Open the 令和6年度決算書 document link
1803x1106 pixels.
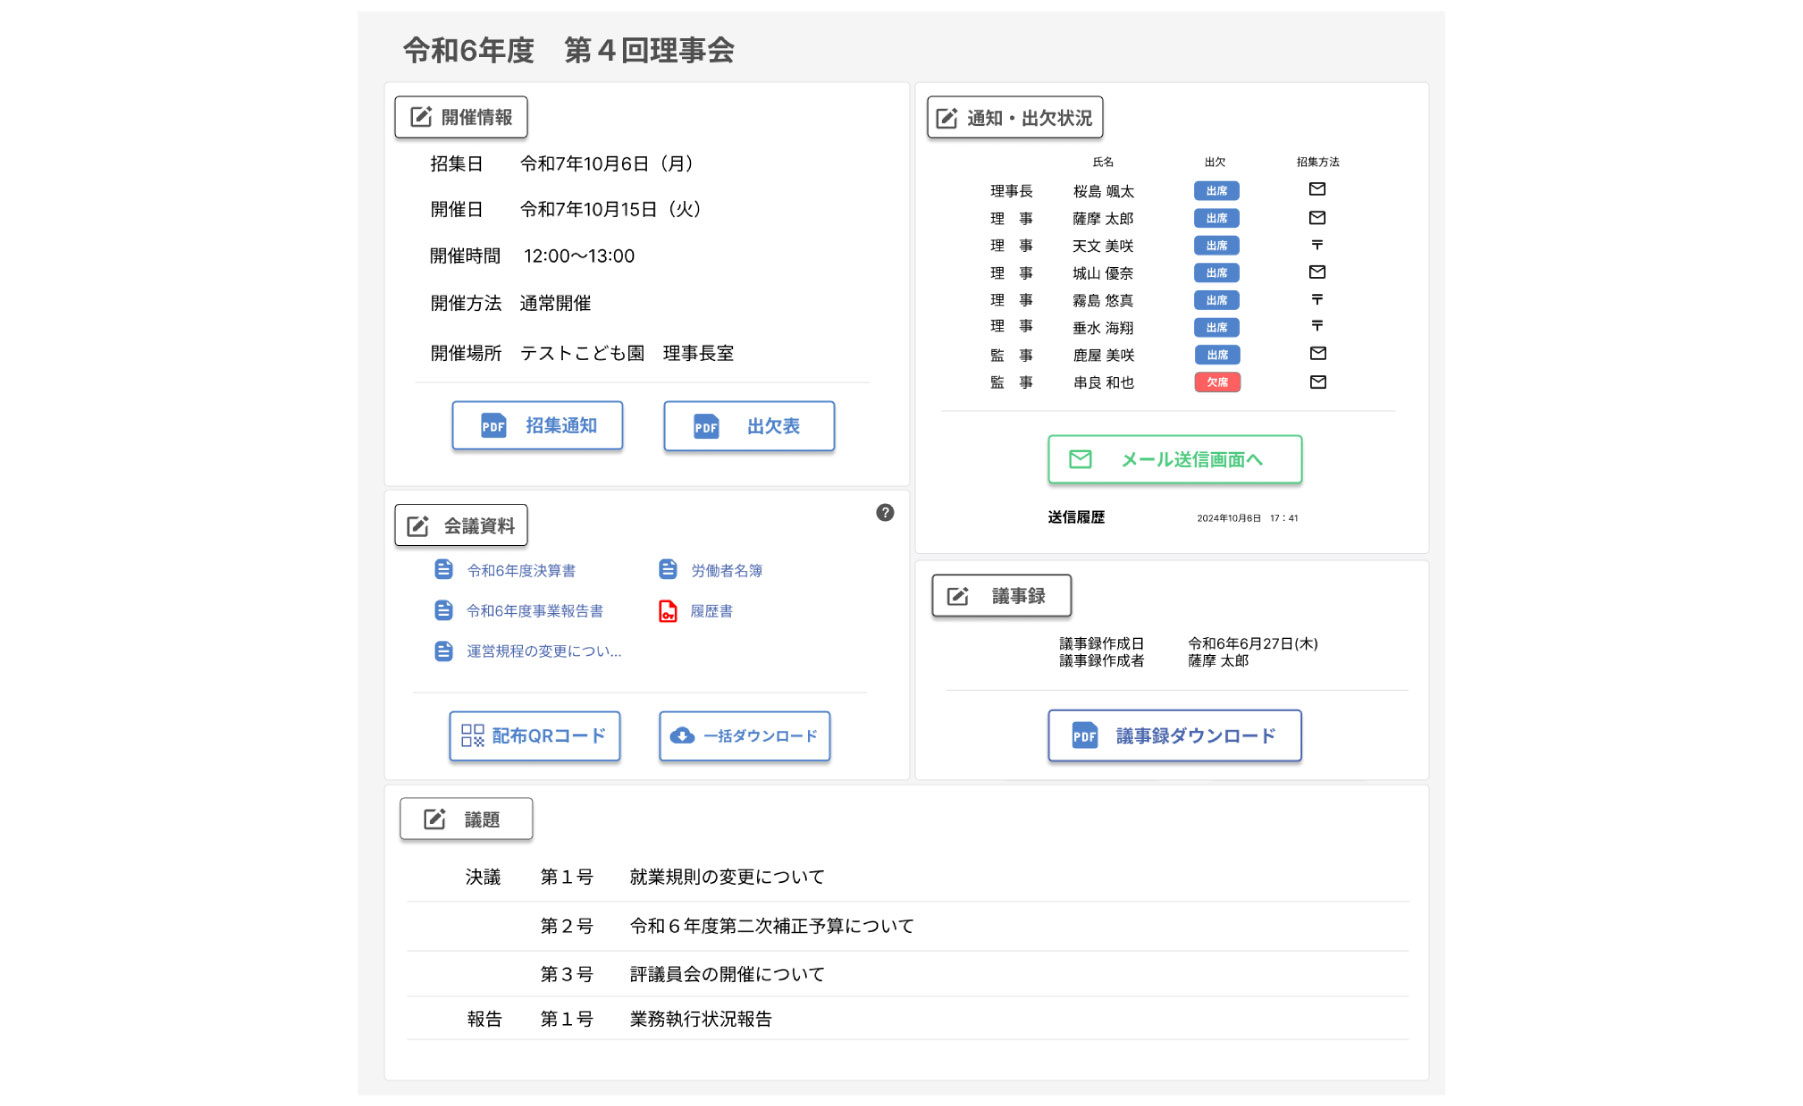[x=522, y=568]
